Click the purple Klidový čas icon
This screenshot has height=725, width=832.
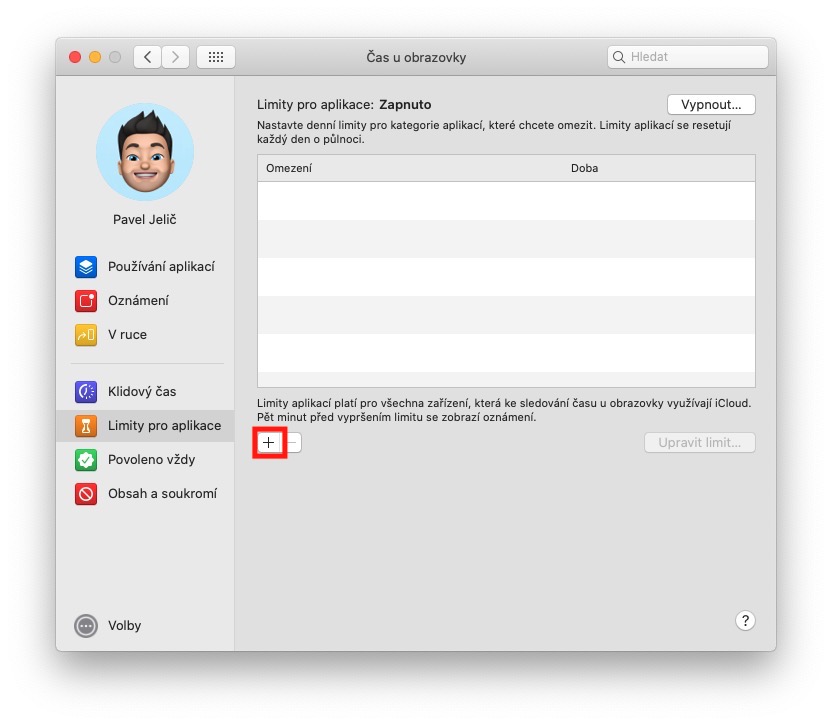click(x=86, y=392)
